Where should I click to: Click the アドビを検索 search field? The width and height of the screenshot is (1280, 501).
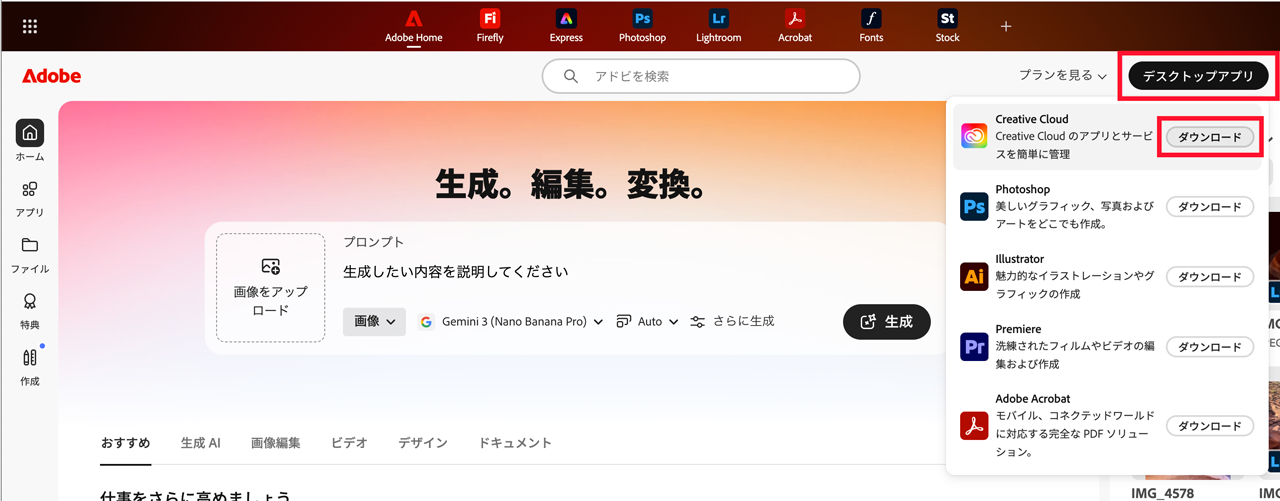tap(701, 76)
